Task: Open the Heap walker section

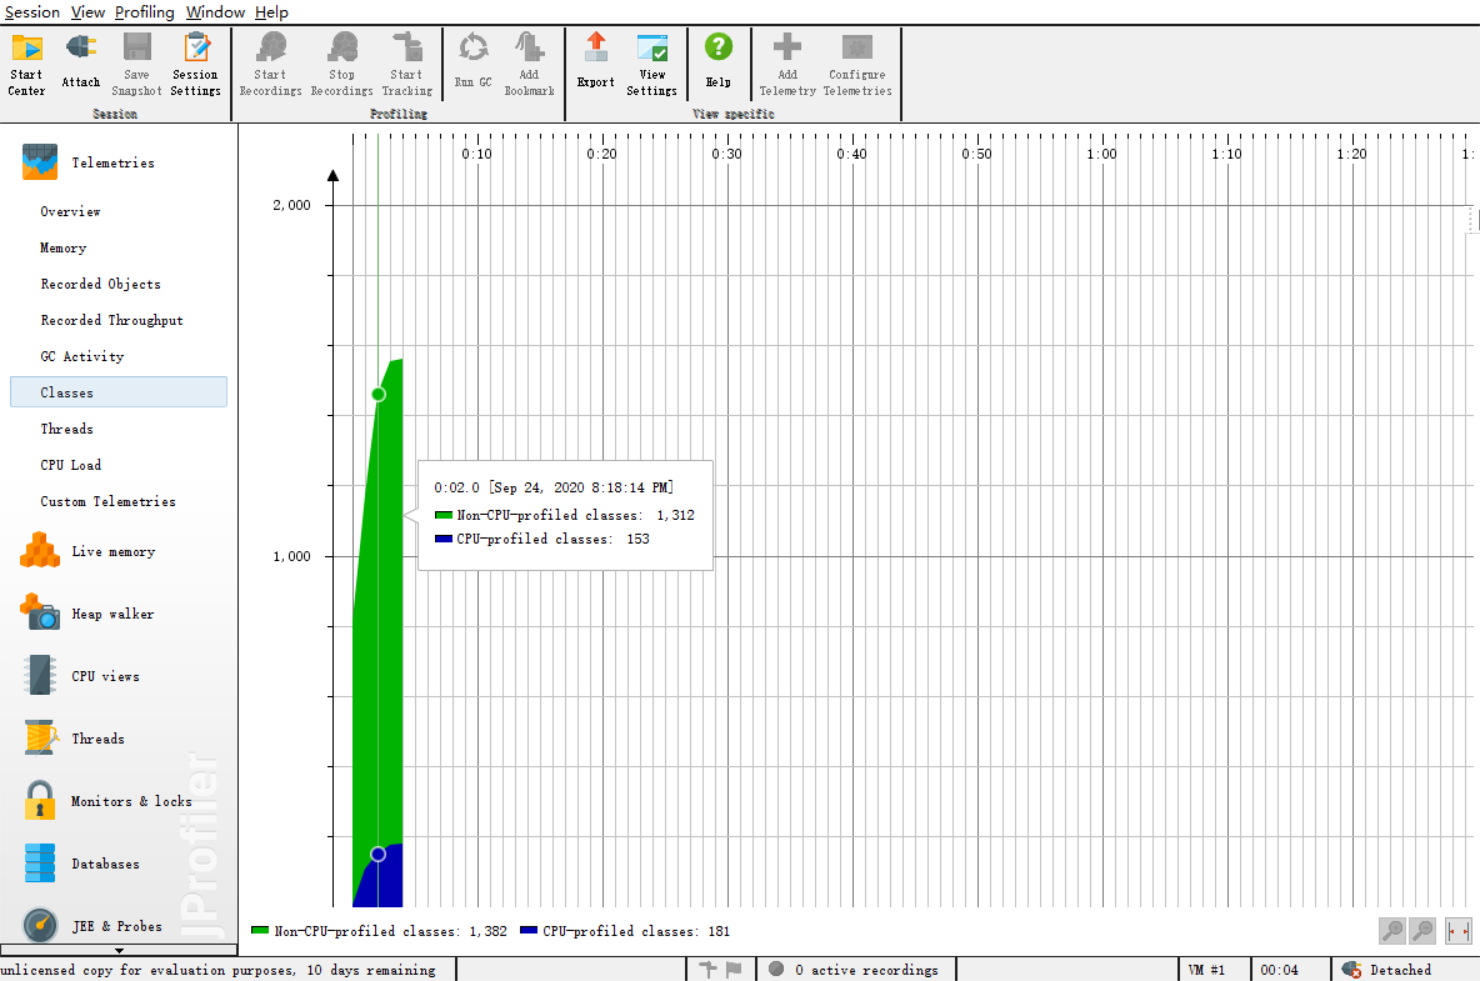Action: (89, 614)
